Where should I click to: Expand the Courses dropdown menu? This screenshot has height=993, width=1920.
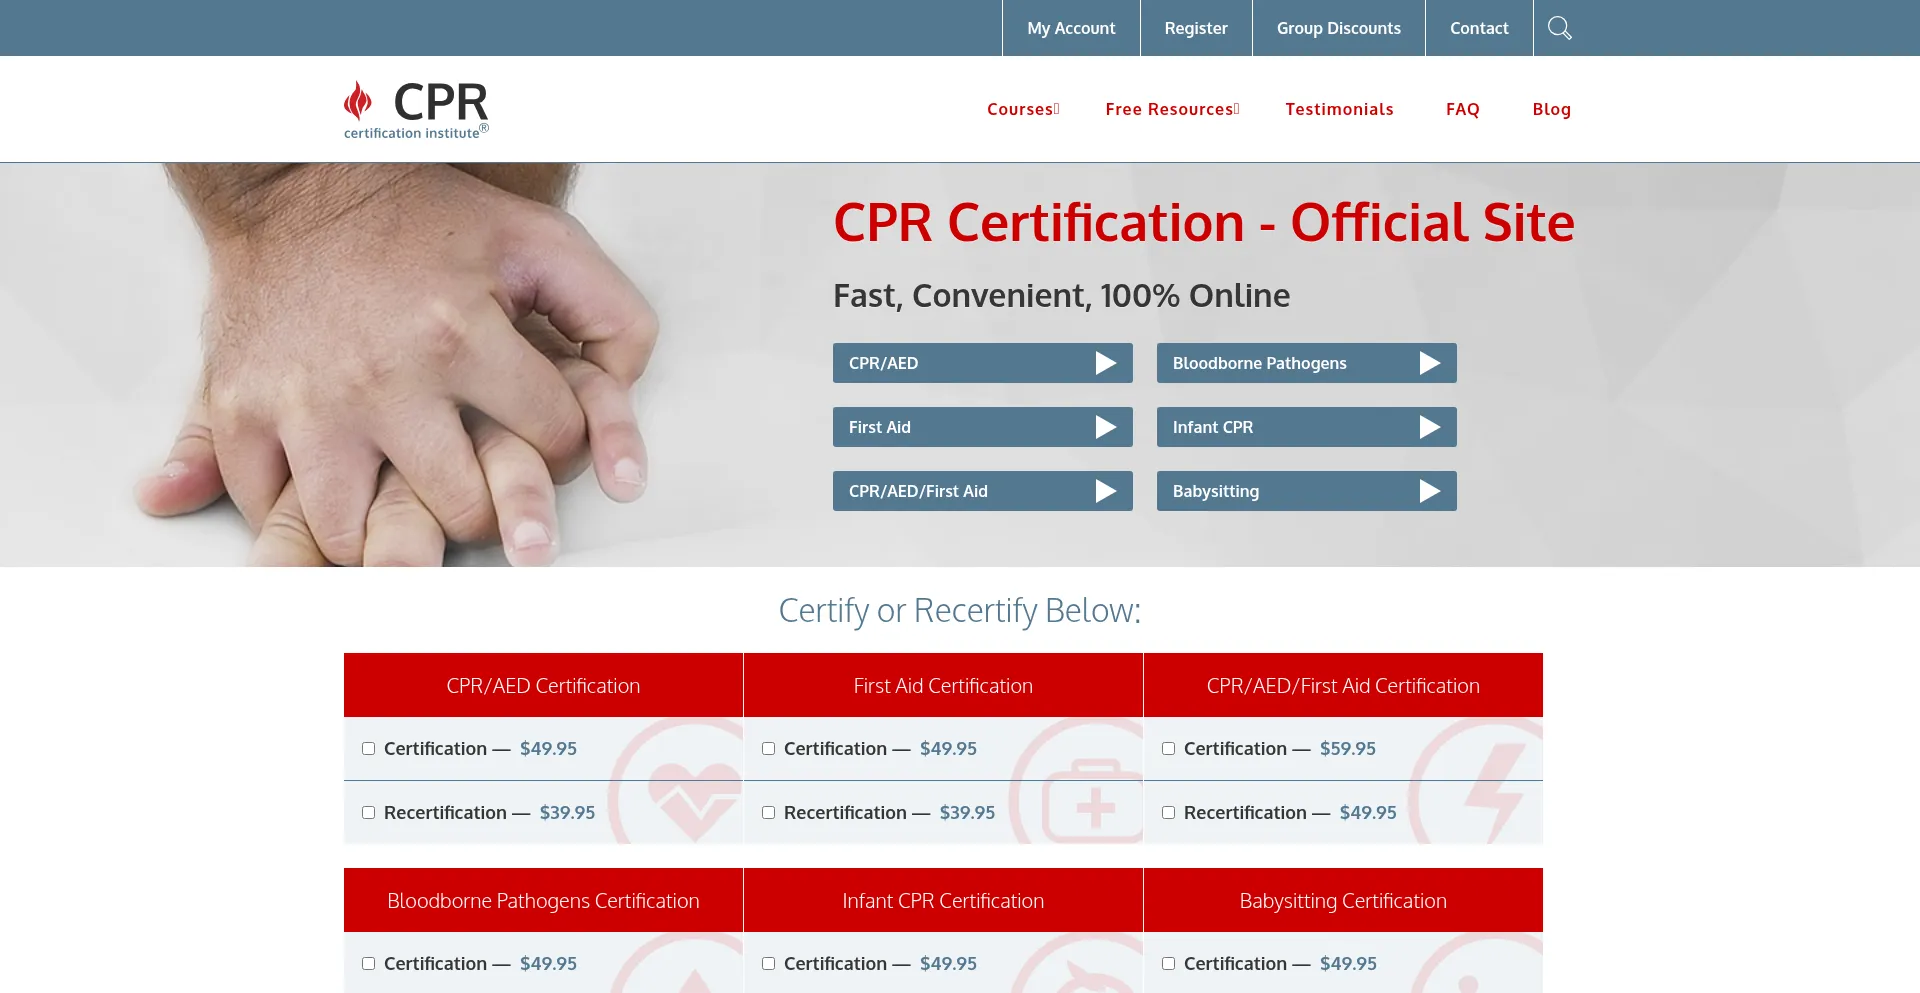click(x=1023, y=109)
